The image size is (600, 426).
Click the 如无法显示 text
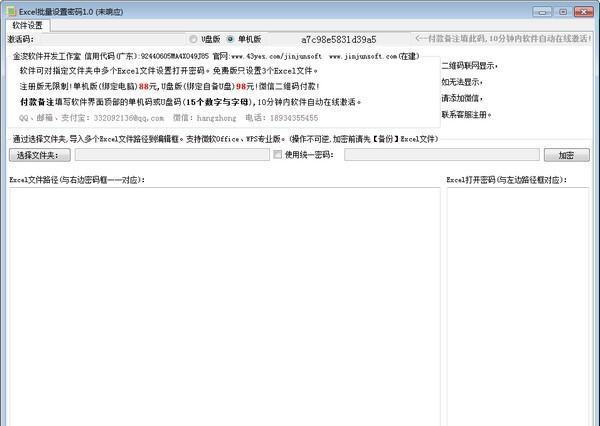pyautogui.click(x=462, y=82)
